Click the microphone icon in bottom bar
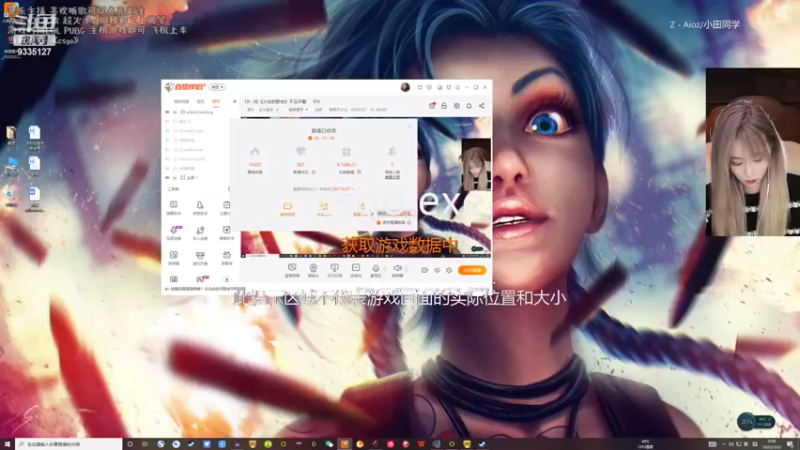 pos(376,270)
